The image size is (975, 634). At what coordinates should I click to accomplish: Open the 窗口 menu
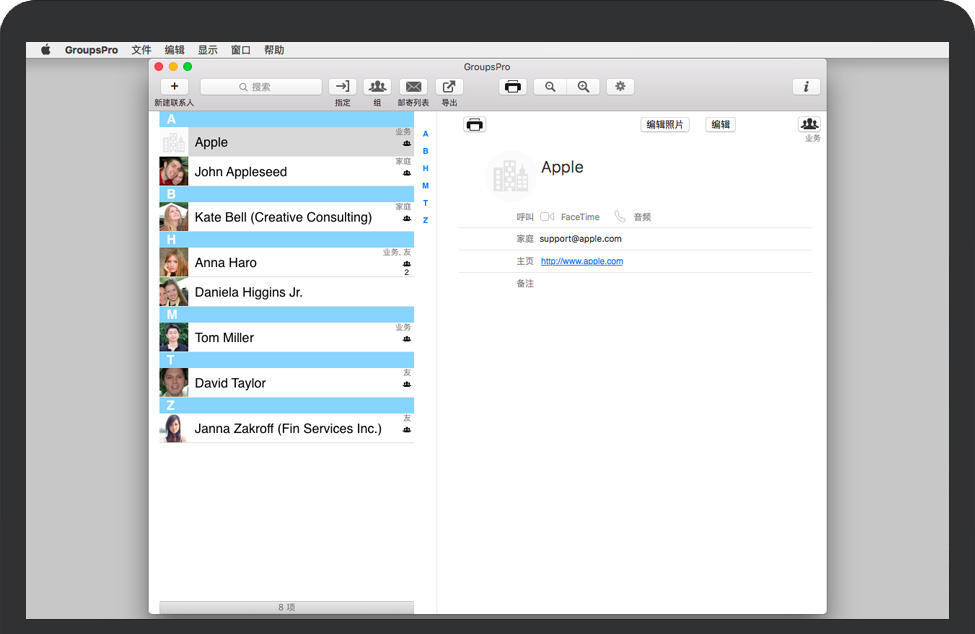(x=241, y=50)
